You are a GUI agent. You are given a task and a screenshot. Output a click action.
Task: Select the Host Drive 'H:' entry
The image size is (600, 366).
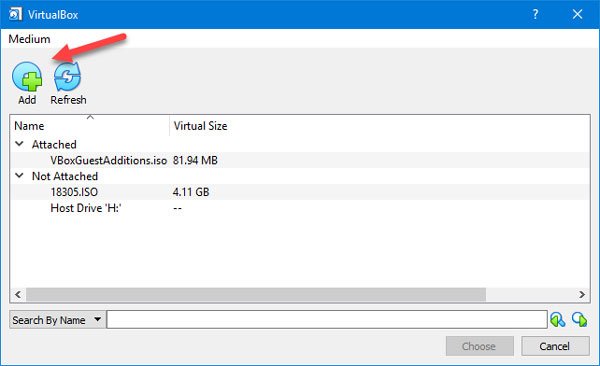coord(86,208)
